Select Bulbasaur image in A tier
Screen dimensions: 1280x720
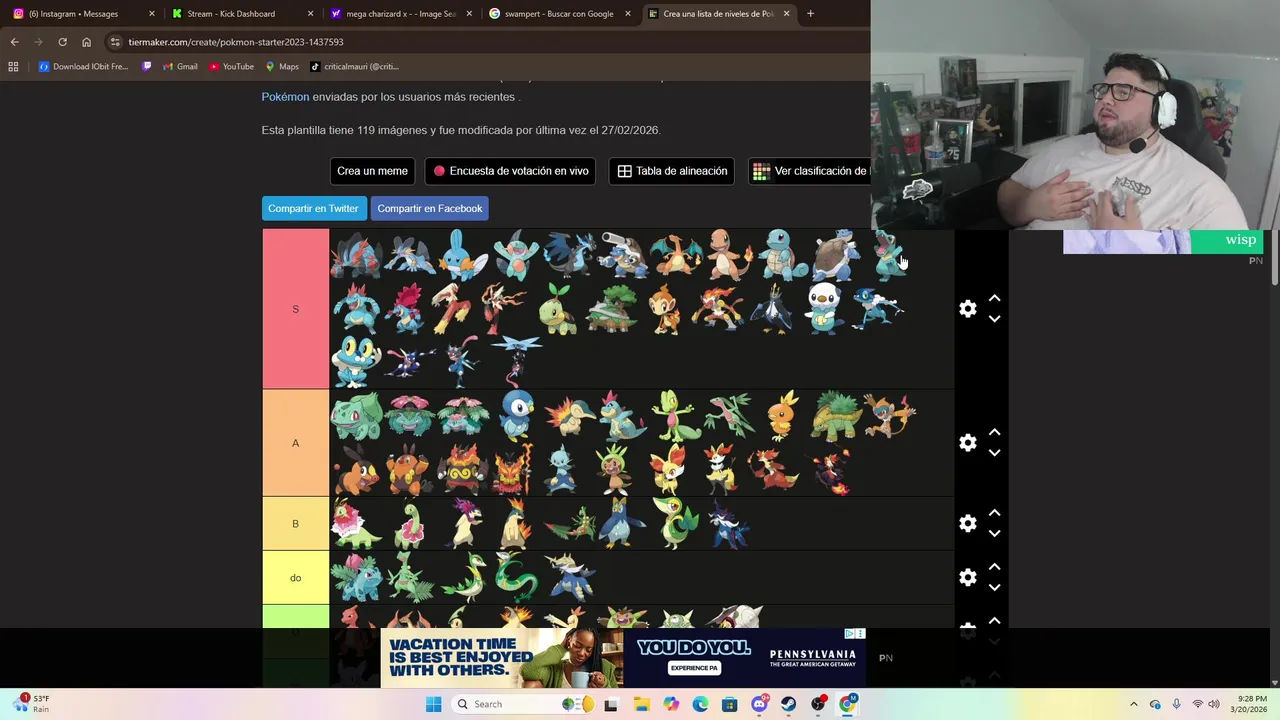(356, 416)
